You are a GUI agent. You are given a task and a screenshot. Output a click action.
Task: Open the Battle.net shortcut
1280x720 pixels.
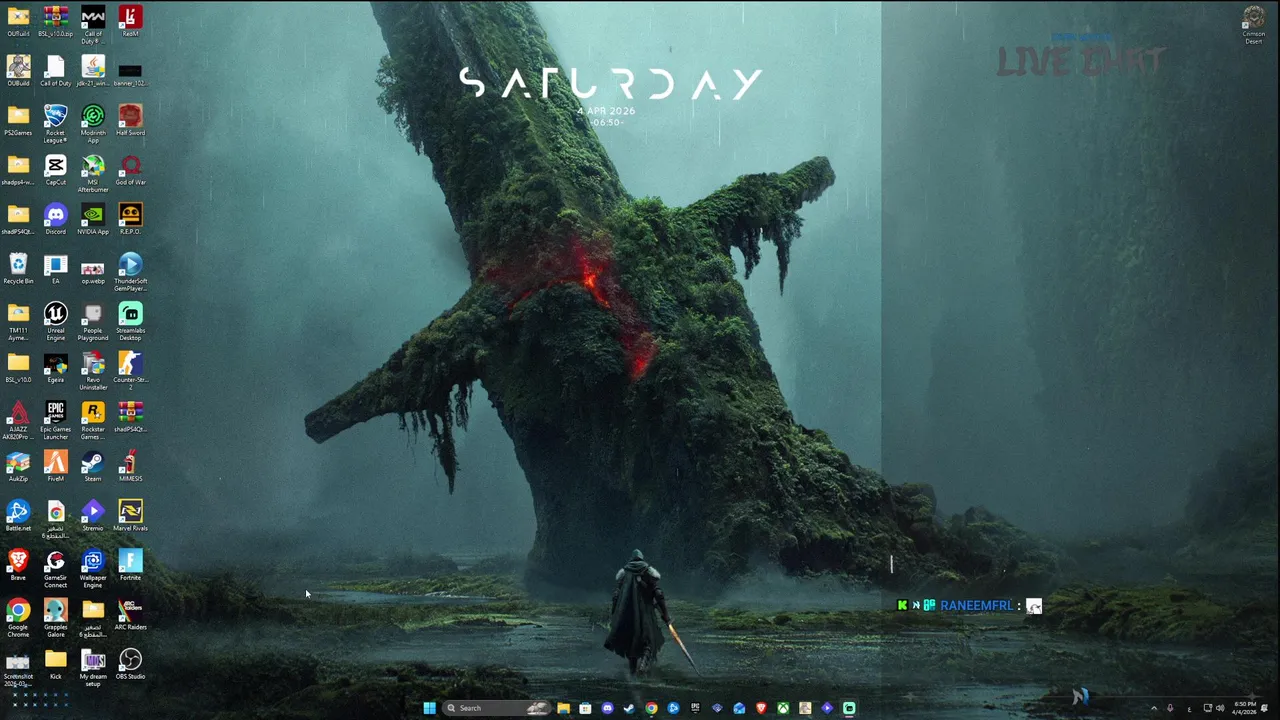(18, 517)
